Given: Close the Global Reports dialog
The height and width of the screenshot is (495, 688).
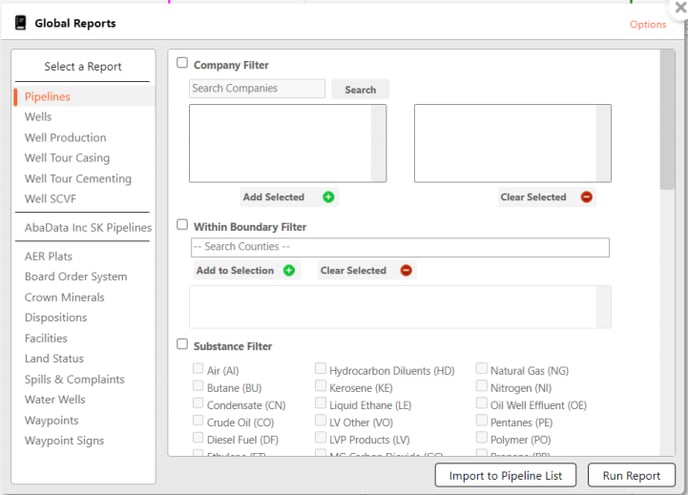Looking at the screenshot, I should (x=680, y=7).
